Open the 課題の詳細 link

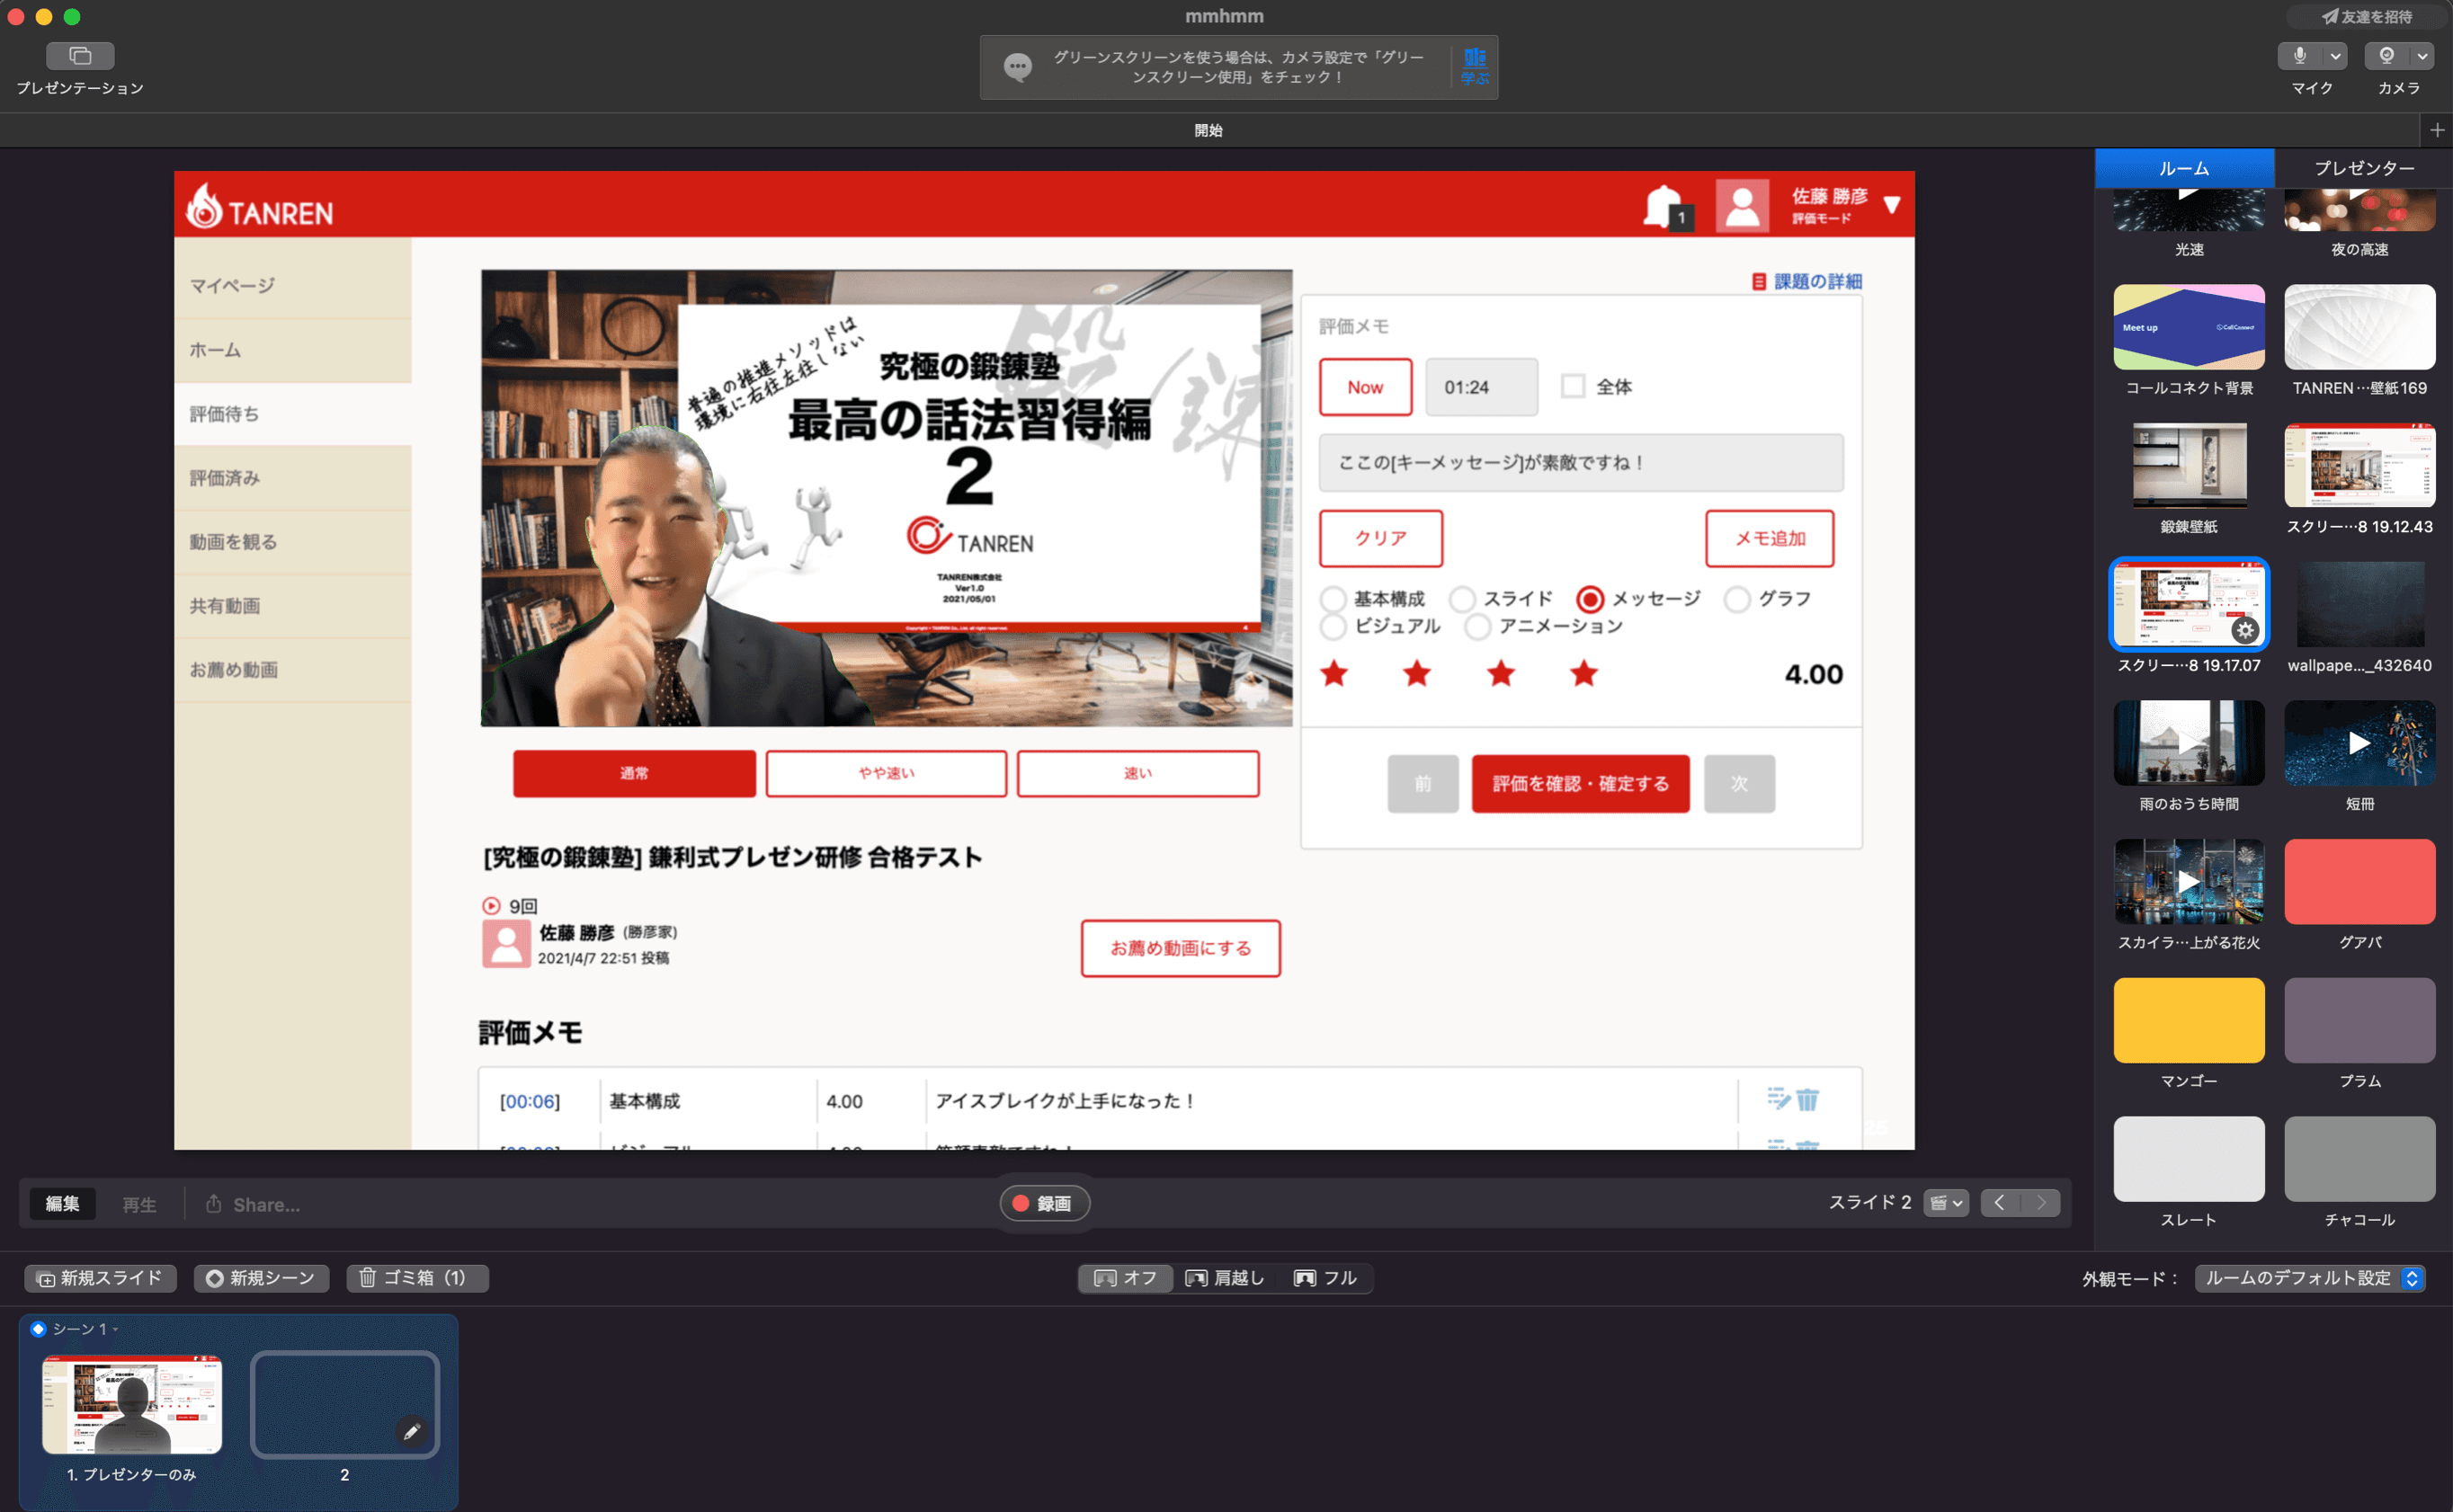coord(1807,282)
